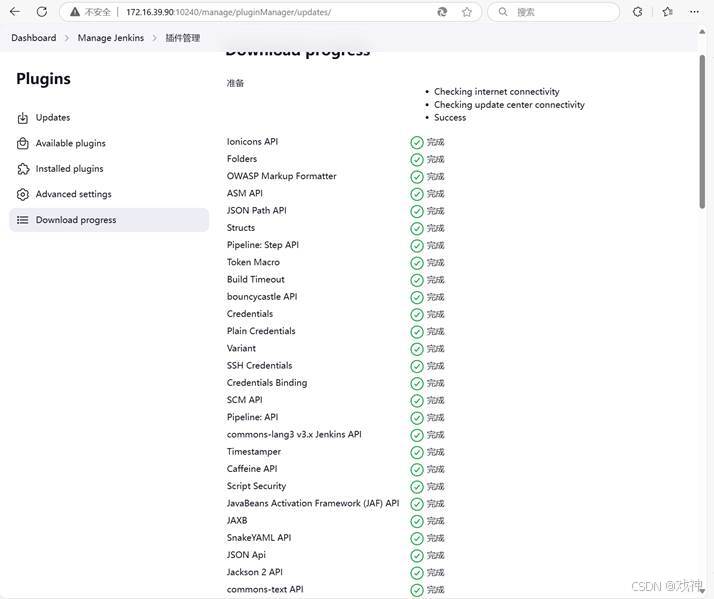714x599 pixels.
Task: Click 'Checking internet connectivity' status line
Action: [496, 92]
